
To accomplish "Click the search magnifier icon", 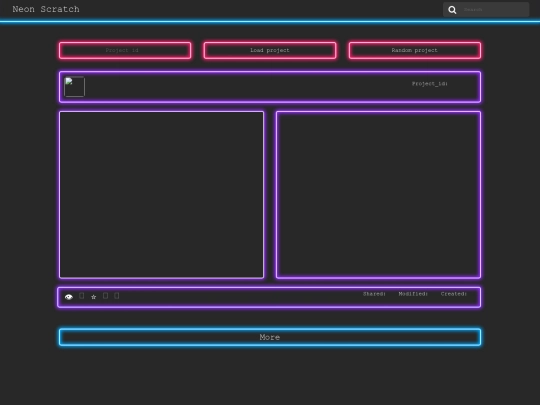I will click(x=452, y=10).
